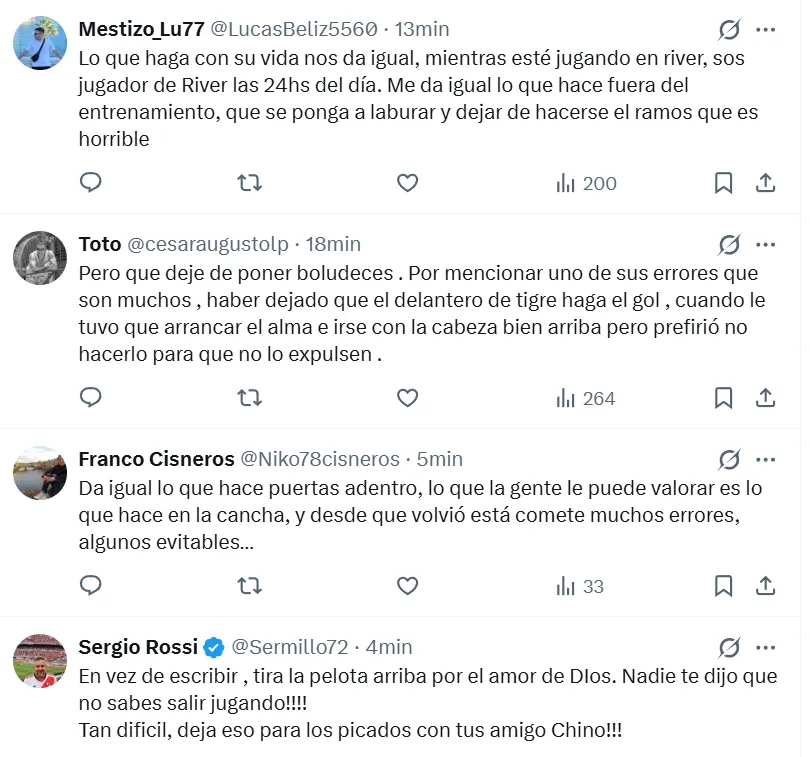
Task: Share Mestizo_Lu77's tweet
Action: 765,183
